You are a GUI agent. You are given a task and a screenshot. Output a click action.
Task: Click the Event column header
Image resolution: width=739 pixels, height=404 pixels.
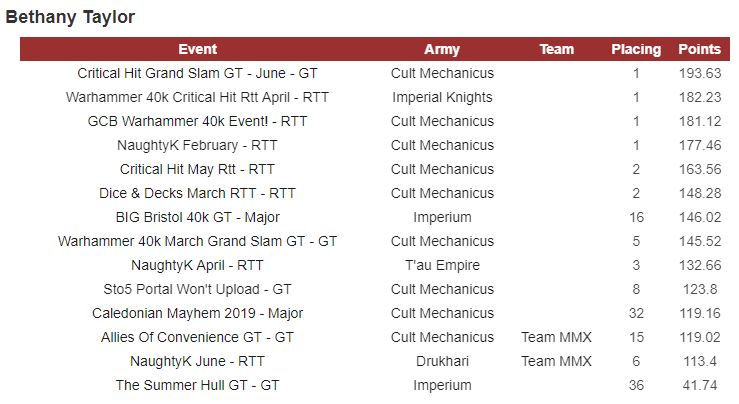point(197,49)
